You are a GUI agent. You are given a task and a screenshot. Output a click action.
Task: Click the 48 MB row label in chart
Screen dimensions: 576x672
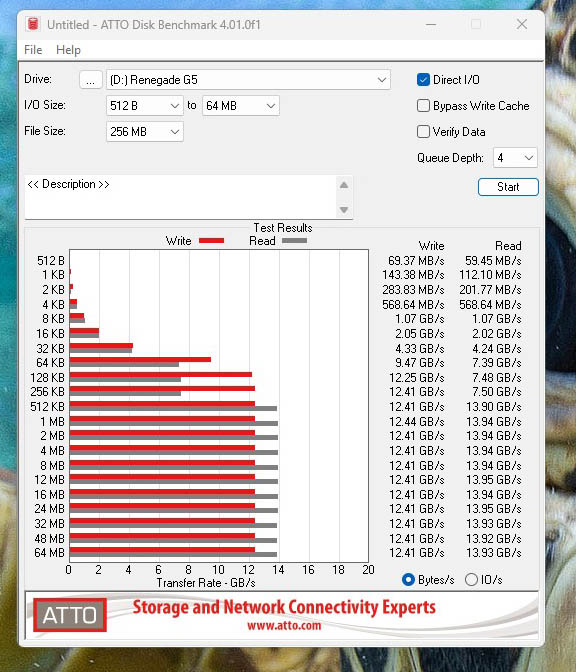49,539
